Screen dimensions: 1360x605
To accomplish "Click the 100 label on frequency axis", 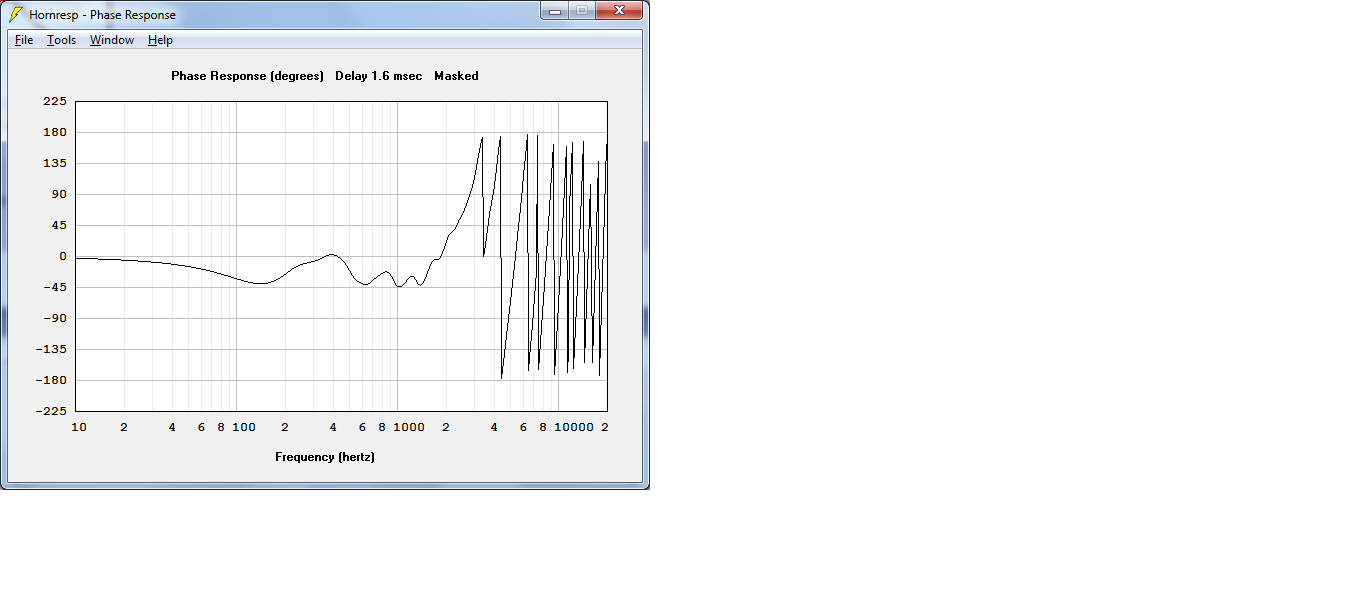I will 244,427.
